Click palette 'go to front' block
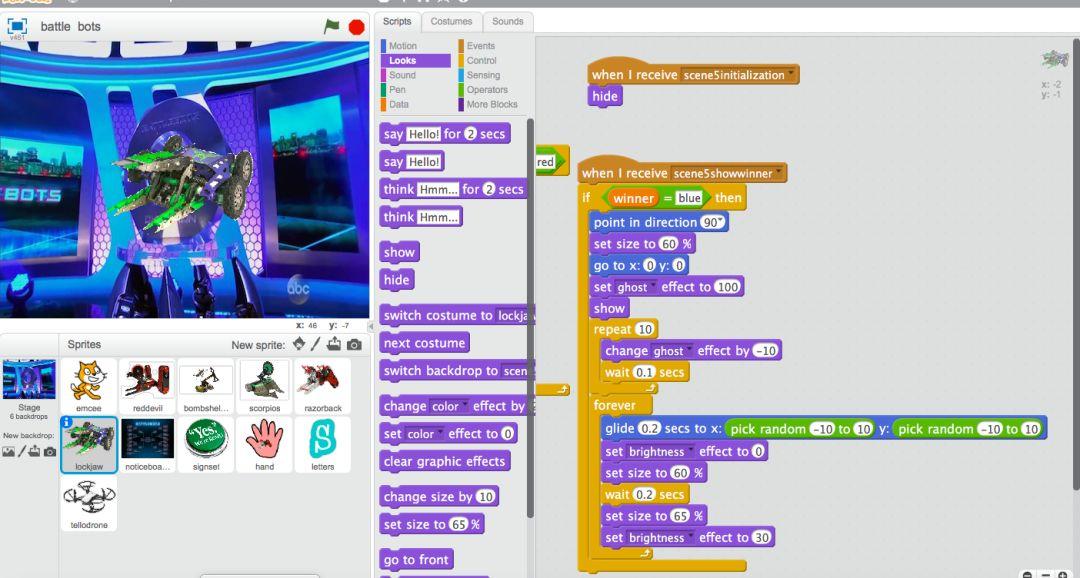Screen dimensions: 1080x578 [416, 559]
